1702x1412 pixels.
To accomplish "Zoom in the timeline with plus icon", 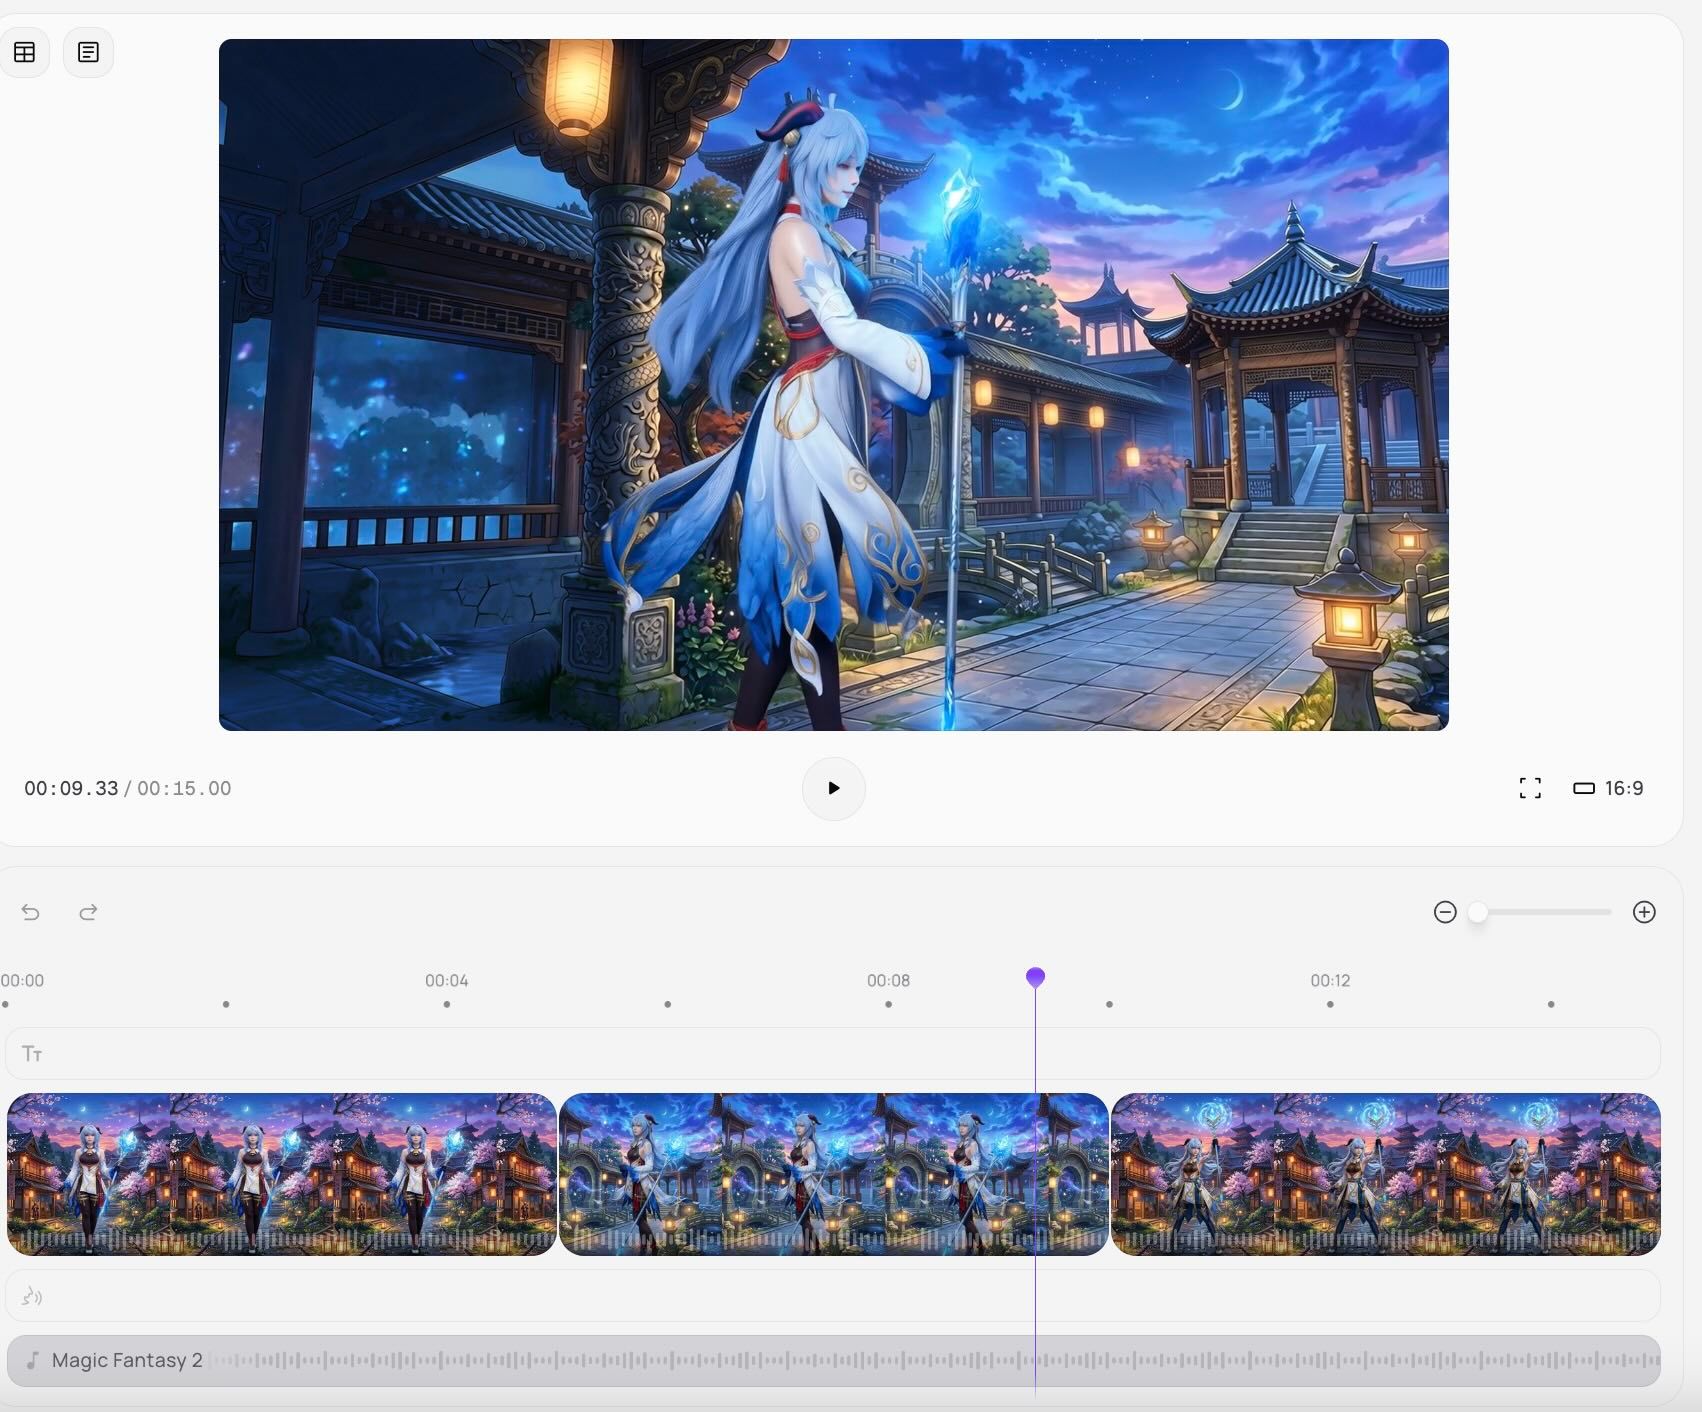I will (x=1643, y=912).
